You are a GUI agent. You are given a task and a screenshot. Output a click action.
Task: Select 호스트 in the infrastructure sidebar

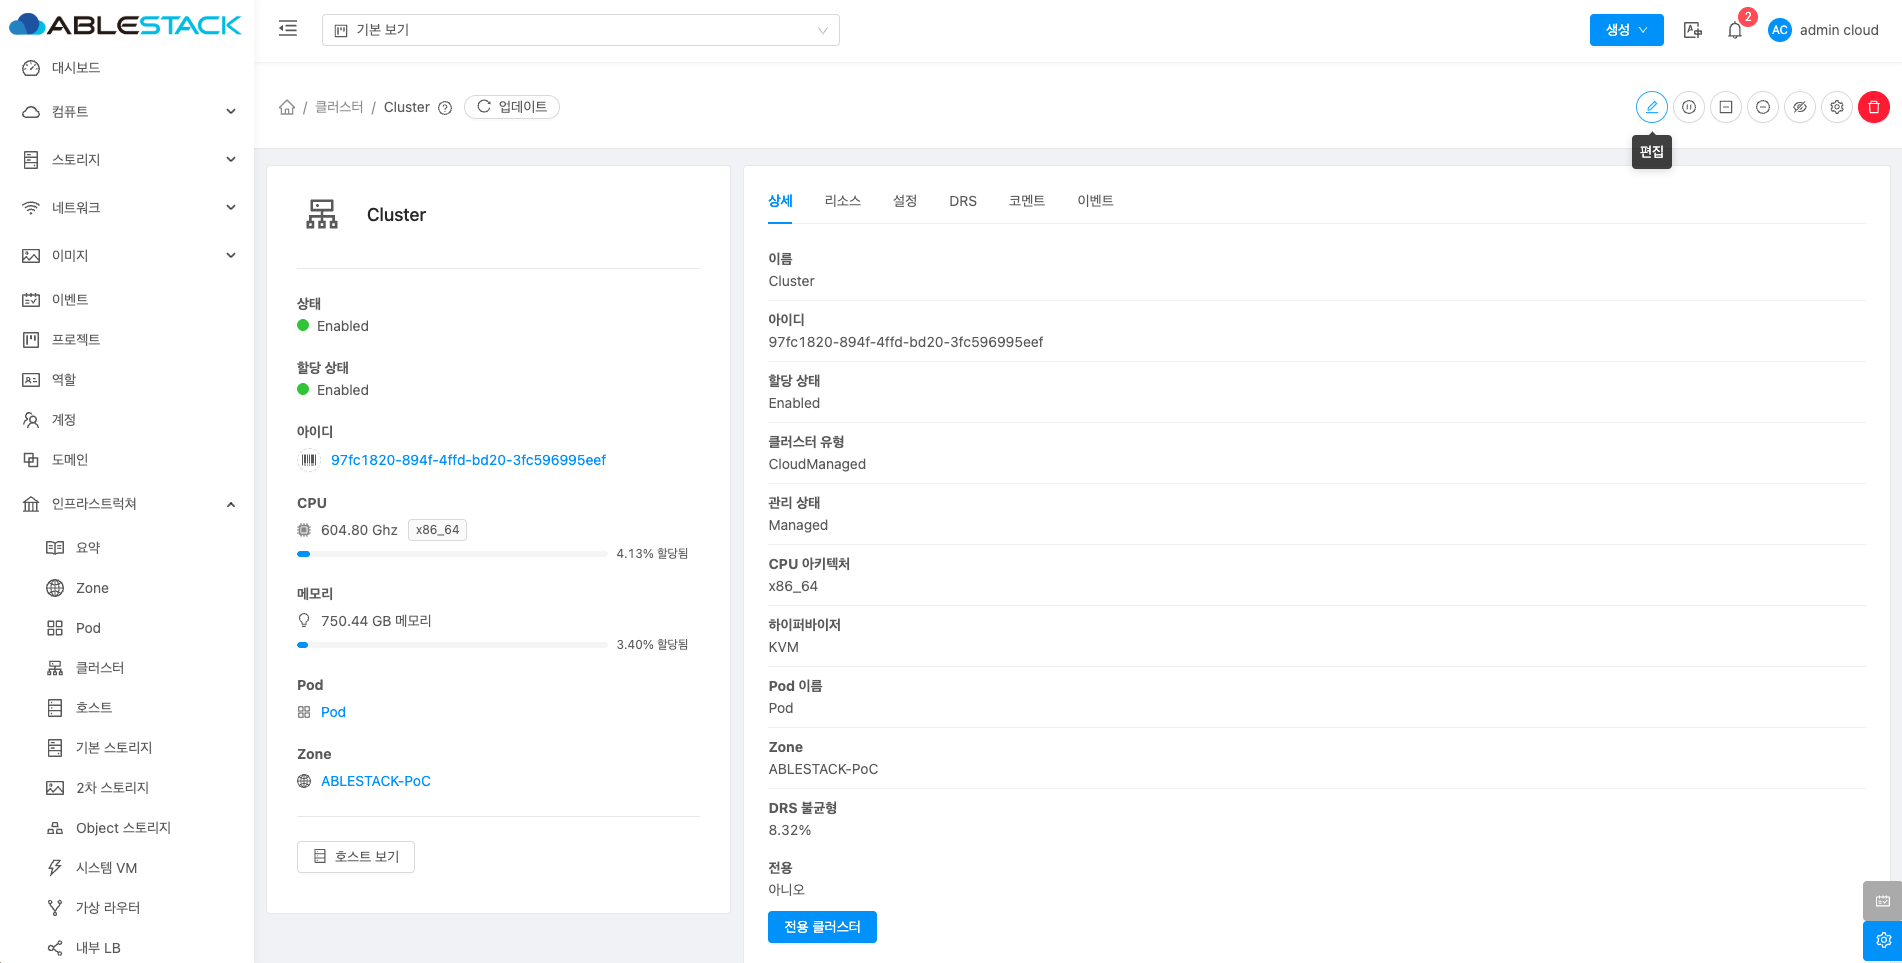point(94,708)
